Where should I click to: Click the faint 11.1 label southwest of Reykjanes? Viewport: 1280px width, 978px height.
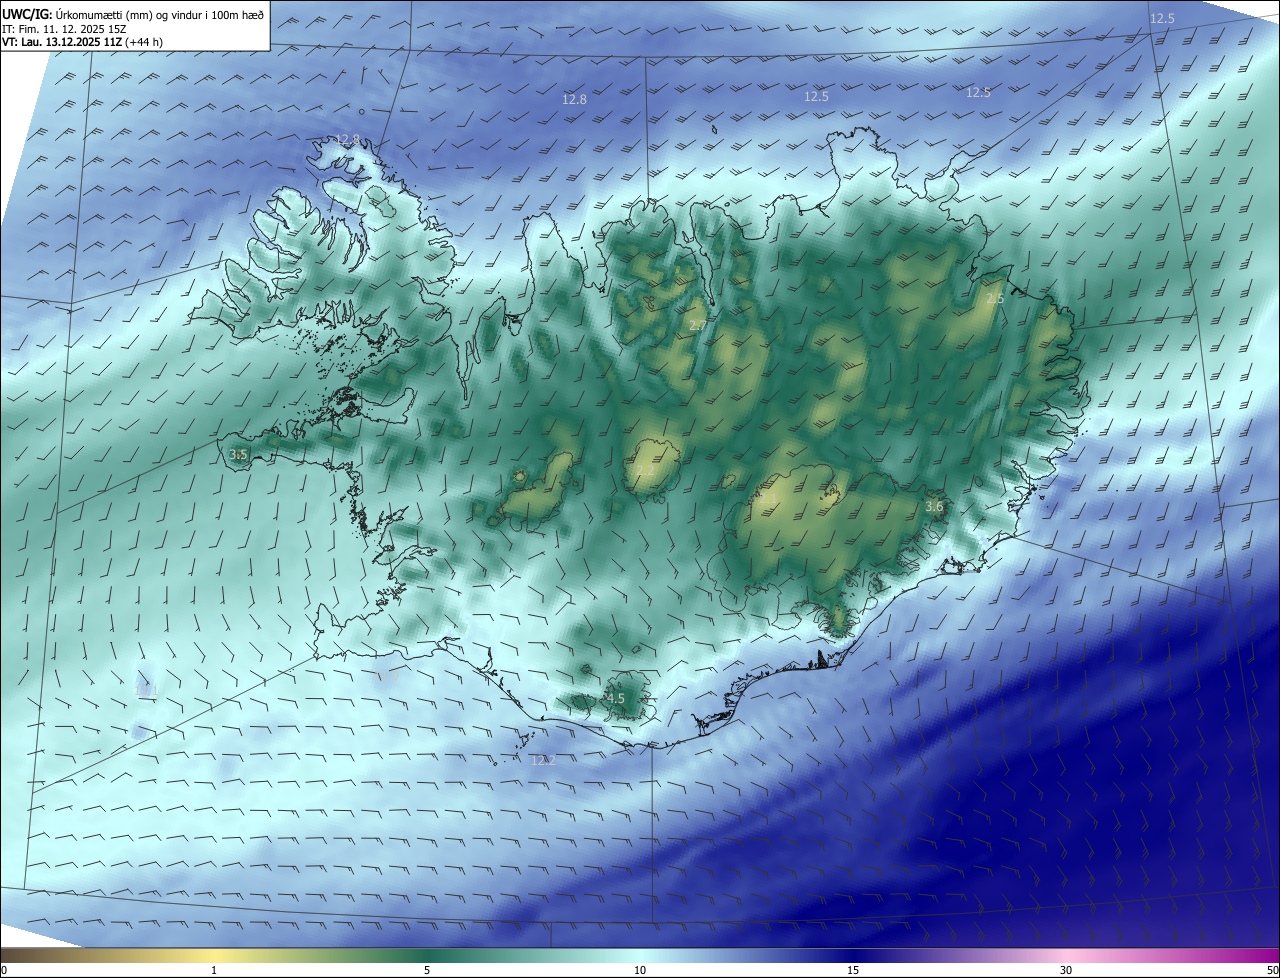tap(146, 690)
